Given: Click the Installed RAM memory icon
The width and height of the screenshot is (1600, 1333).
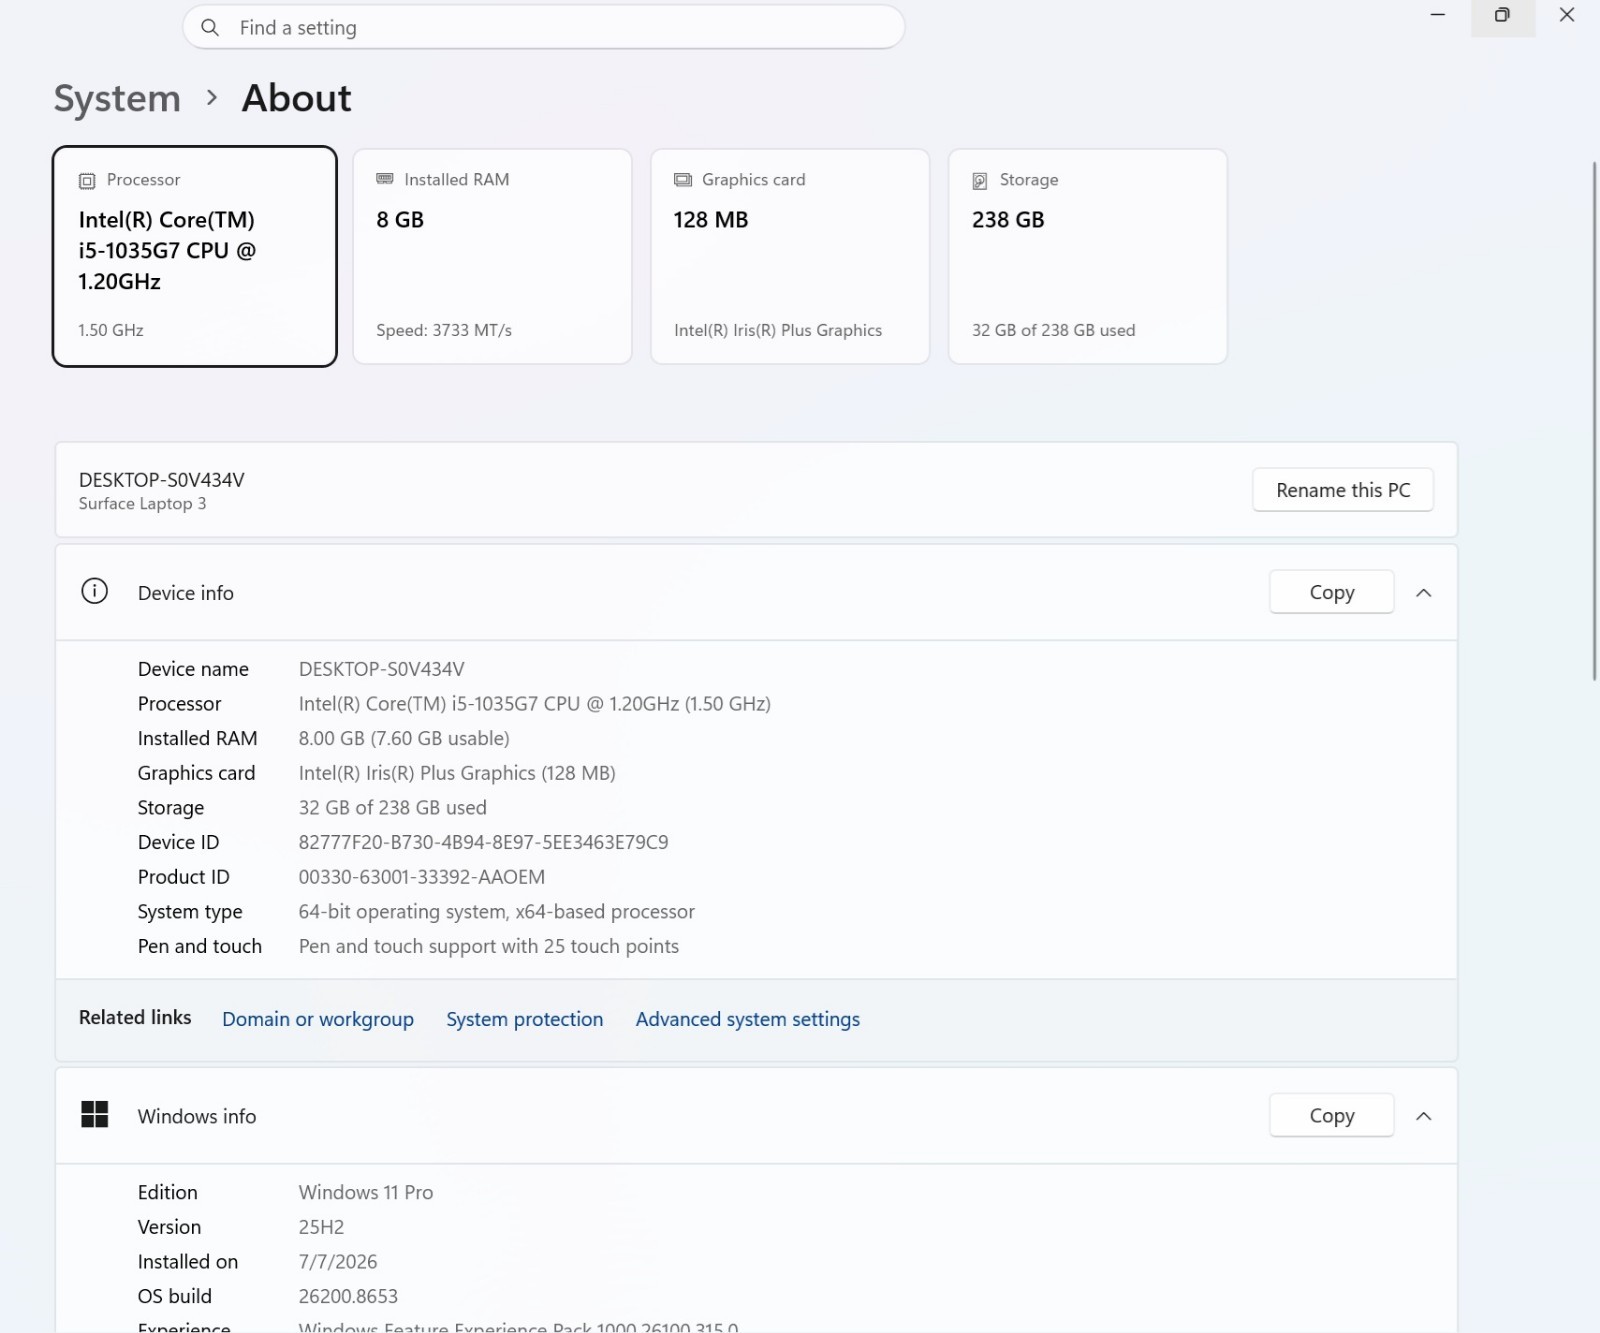Looking at the screenshot, I should click(x=385, y=179).
